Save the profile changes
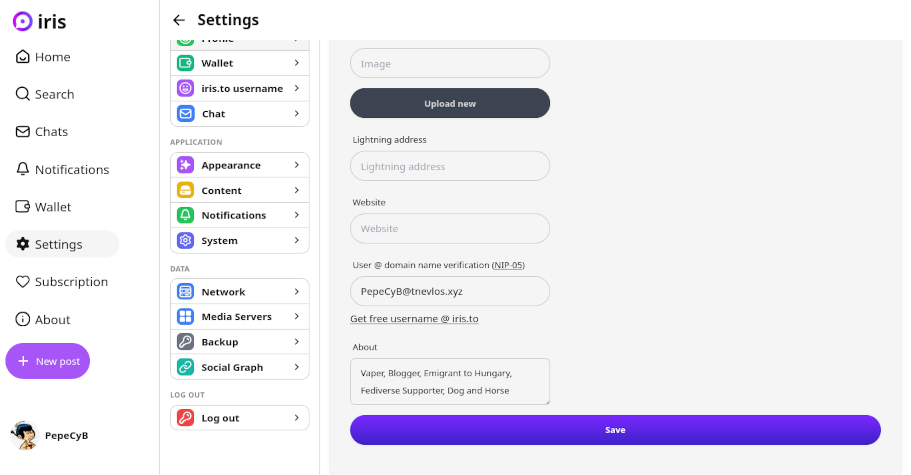The width and height of the screenshot is (911, 475). pyautogui.click(x=615, y=430)
